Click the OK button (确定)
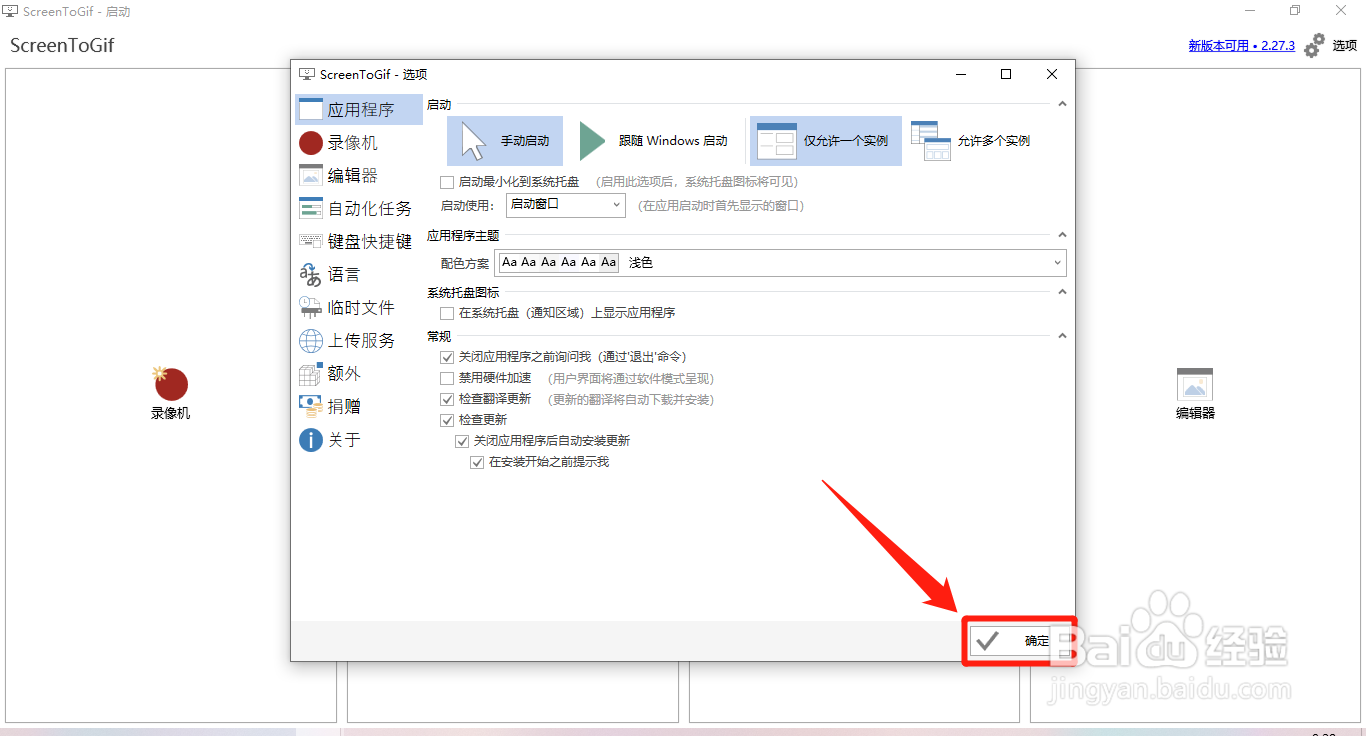 (1019, 641)
